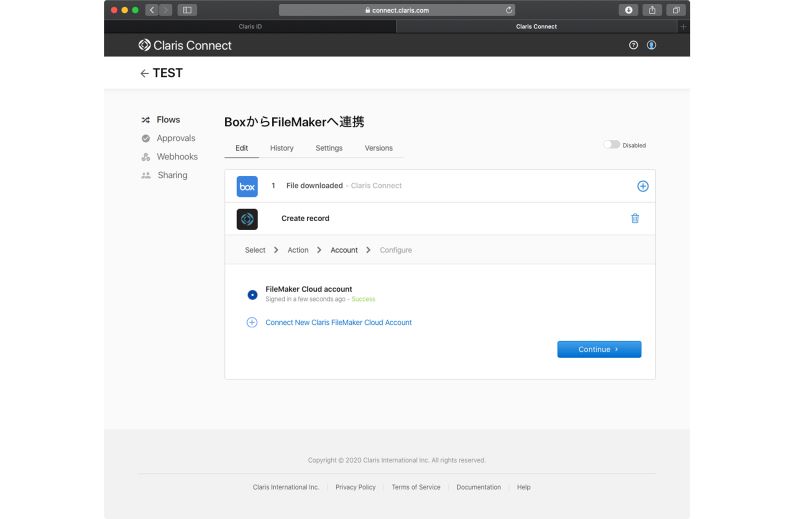Click the BoxからFileMakerへ連携 flow title

[294, 122]
